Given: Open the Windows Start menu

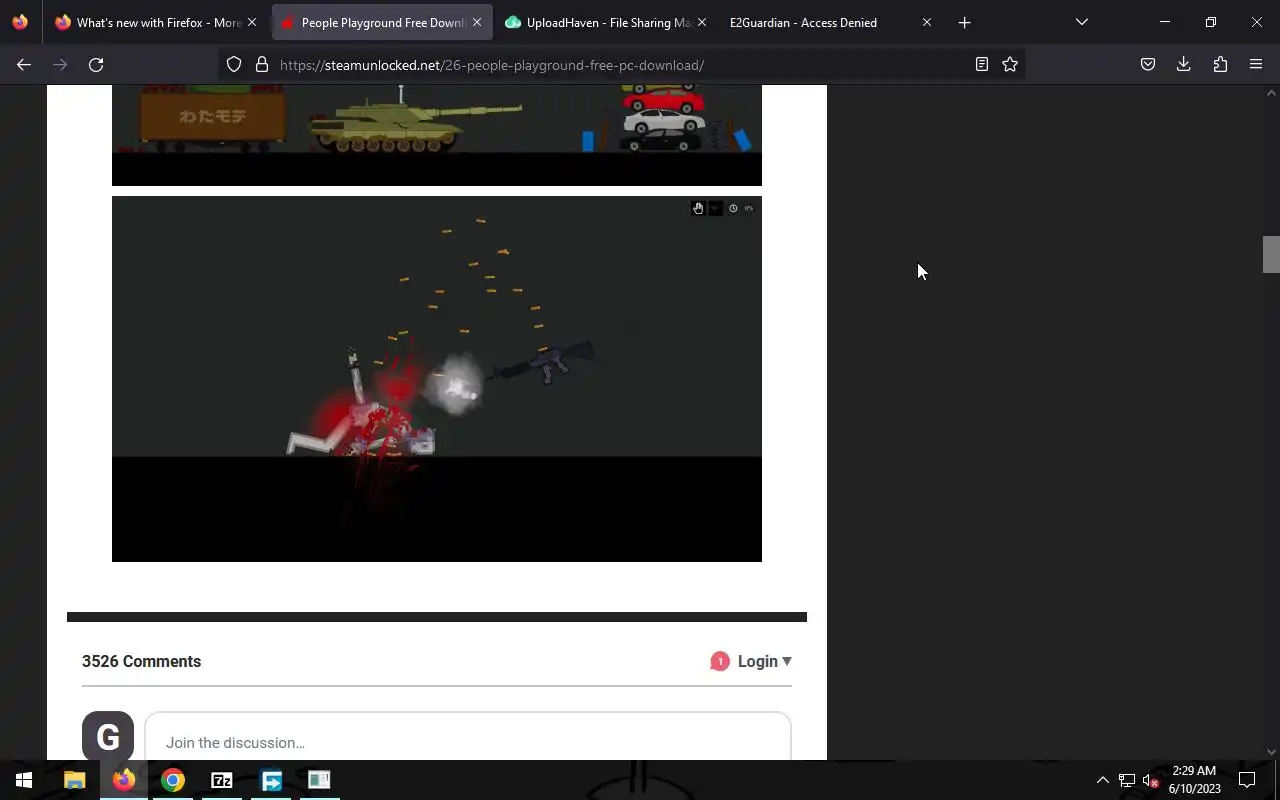Looking at the screenshot, I should [x=24, y=780].
